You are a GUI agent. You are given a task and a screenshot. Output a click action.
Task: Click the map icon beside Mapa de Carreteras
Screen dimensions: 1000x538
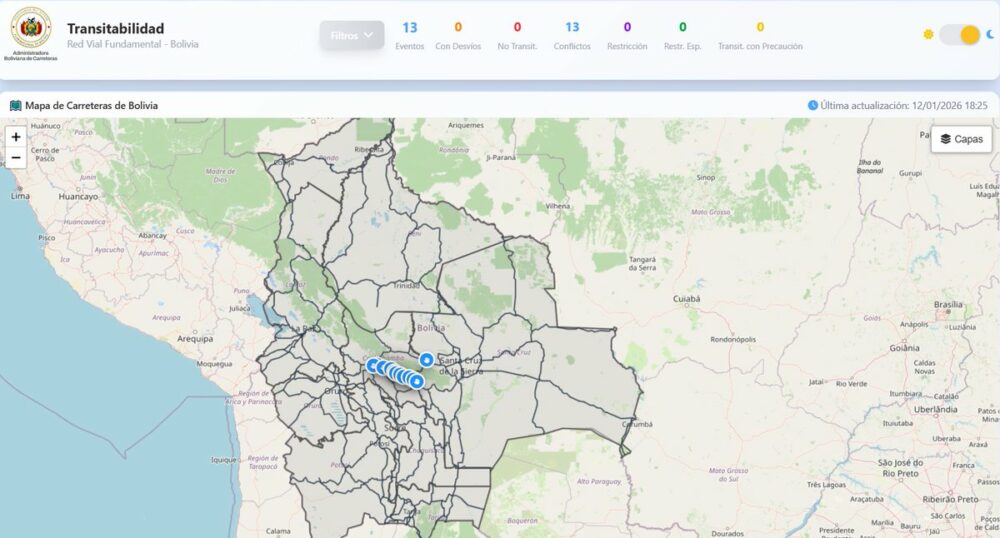pyautogui.click(x=15, y=105)
